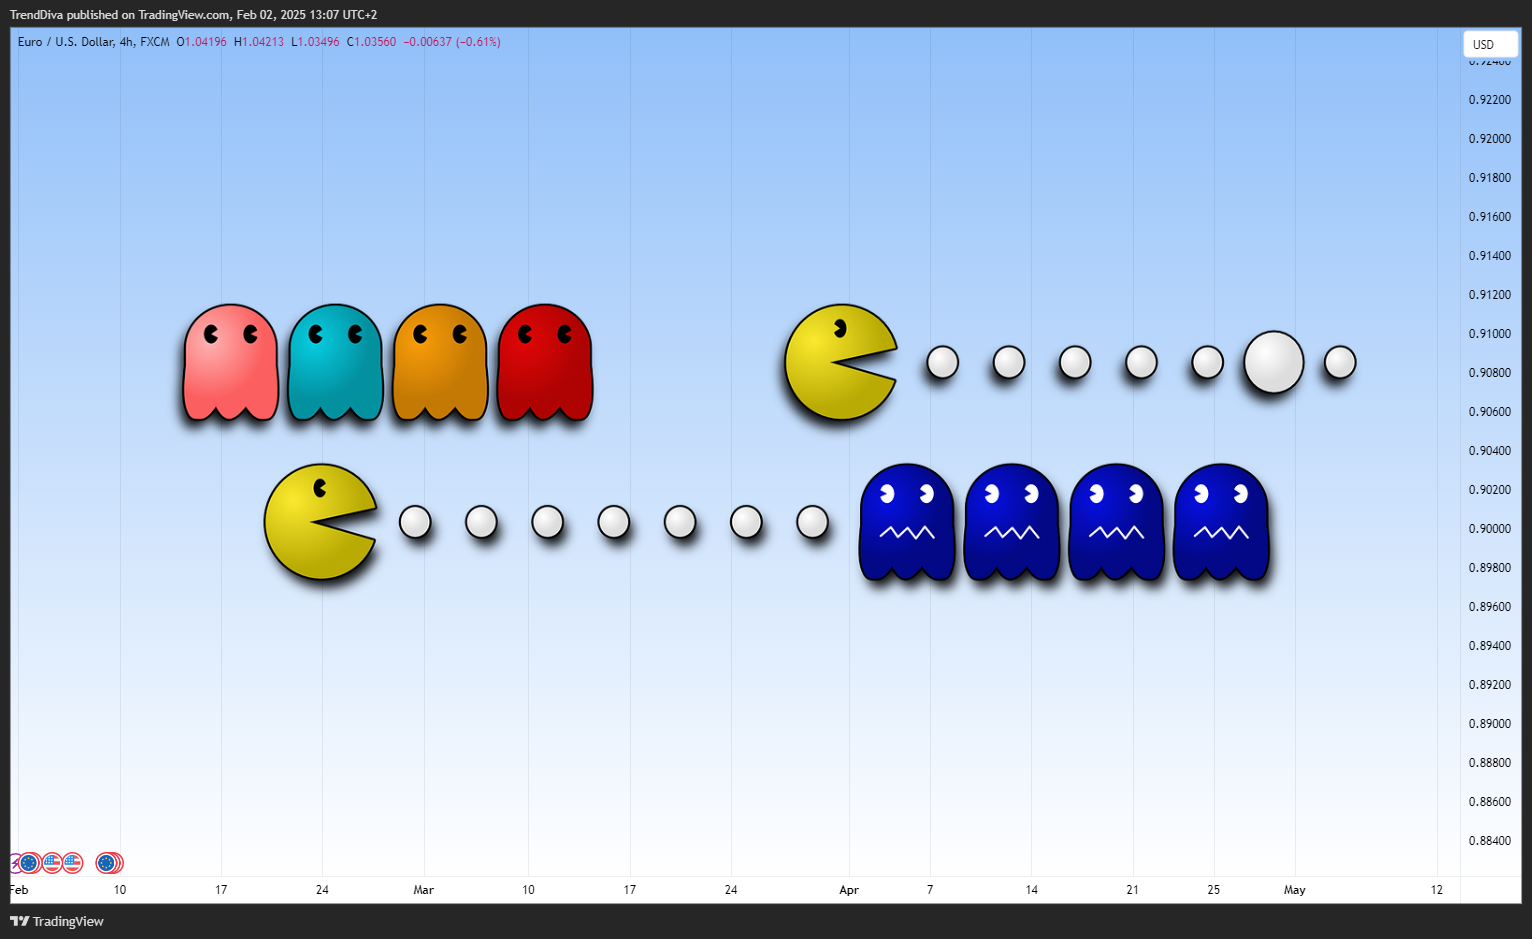This screenshot has width=1532, height=939.
Task: Click the change value −0.00637 (−0.61%)
Action: 452,42
